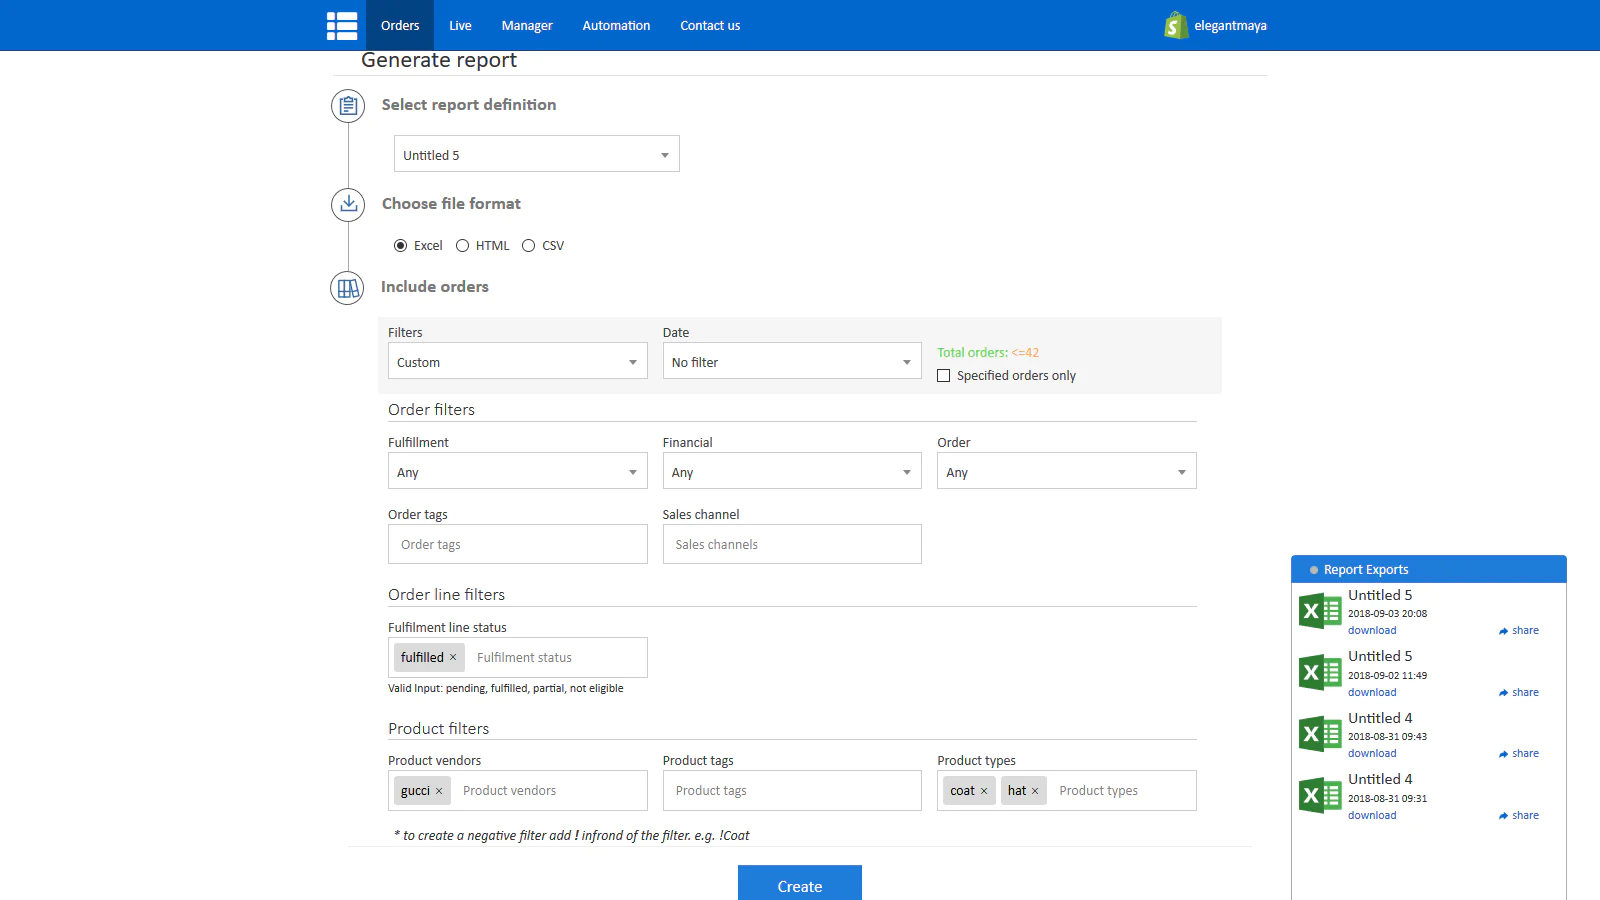The image size is (1600, 900).
Task: Click the app grid logo icon
Action: click(x=342, y=25)
